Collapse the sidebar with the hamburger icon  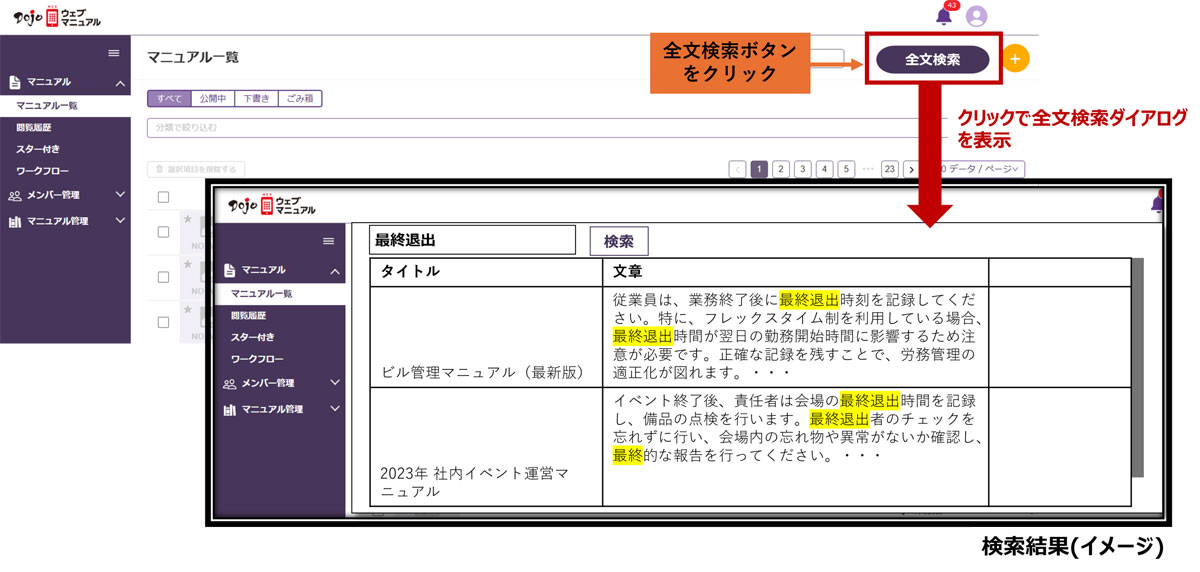[114, 53]
